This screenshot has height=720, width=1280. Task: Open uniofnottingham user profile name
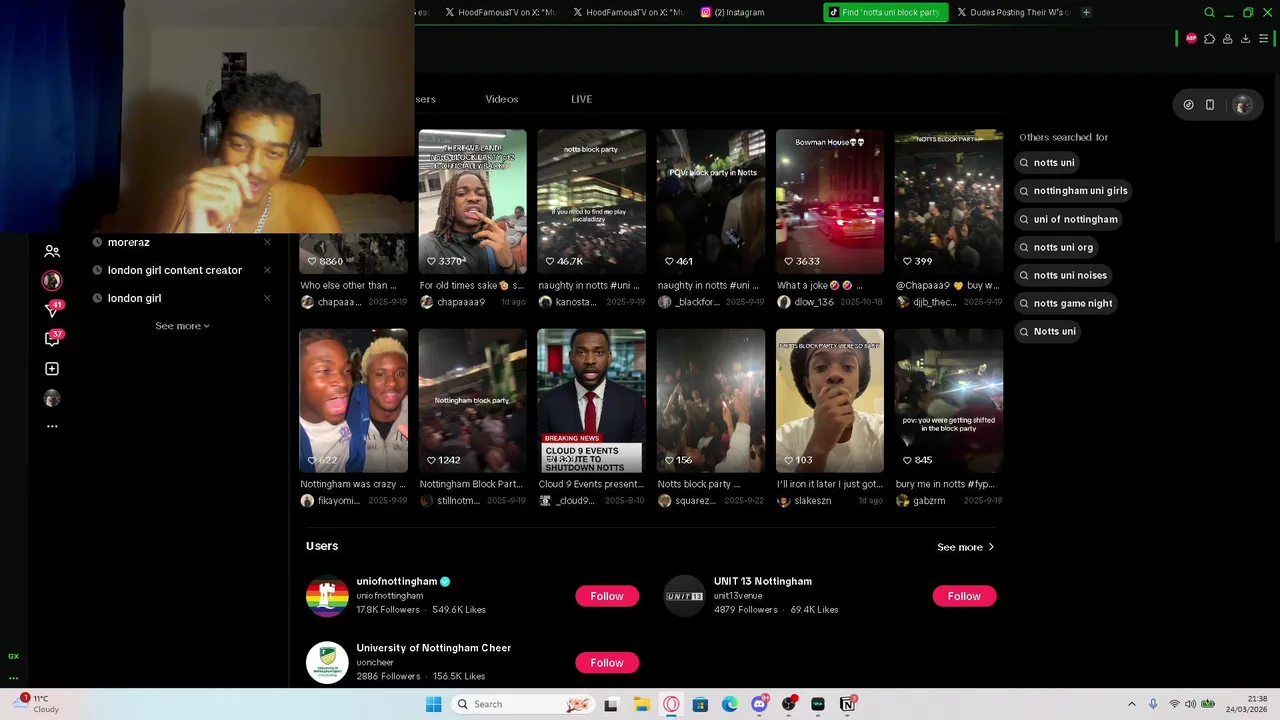coord(397,581)
